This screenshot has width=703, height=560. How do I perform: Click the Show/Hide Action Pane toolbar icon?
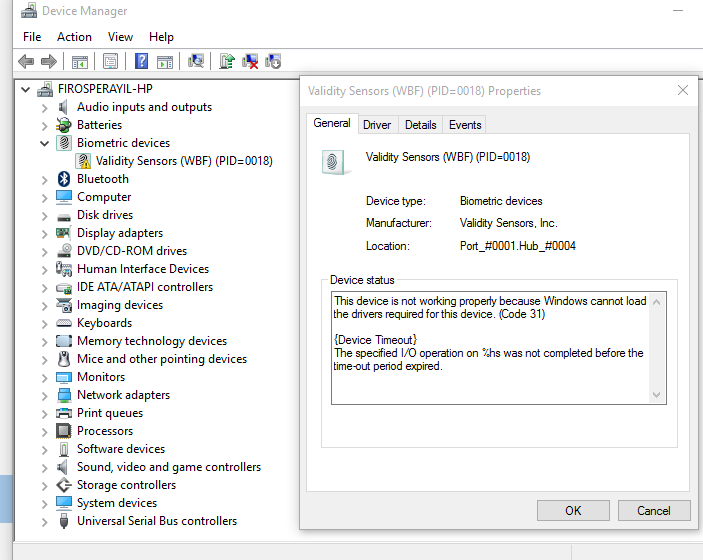click(165, 61)
